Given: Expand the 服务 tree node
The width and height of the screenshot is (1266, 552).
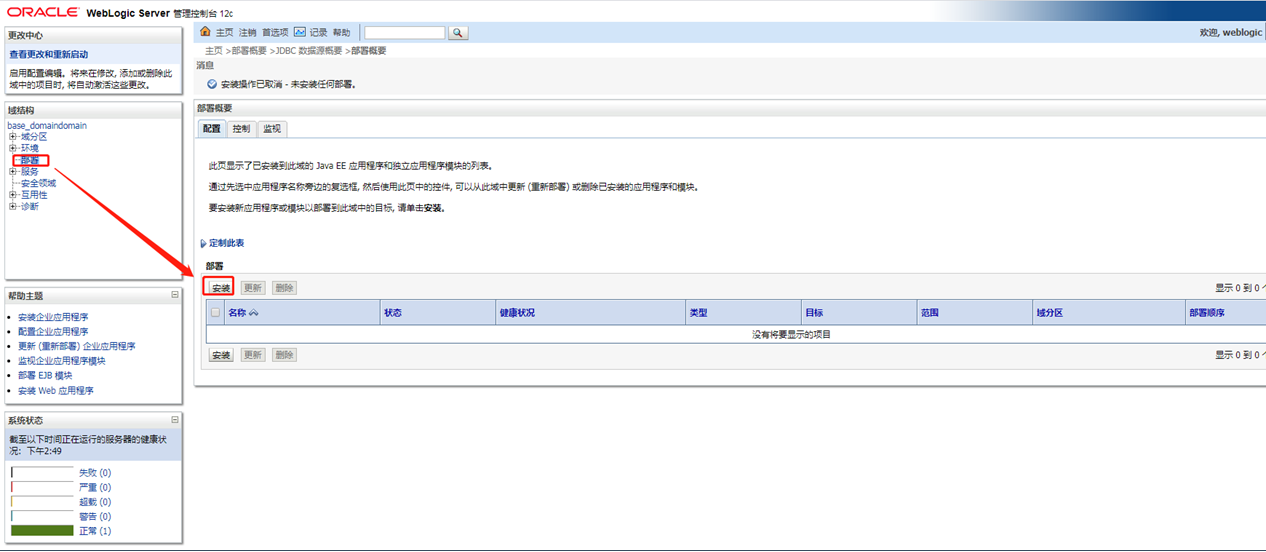Looking at the screenshot, I should click(13, 172).
